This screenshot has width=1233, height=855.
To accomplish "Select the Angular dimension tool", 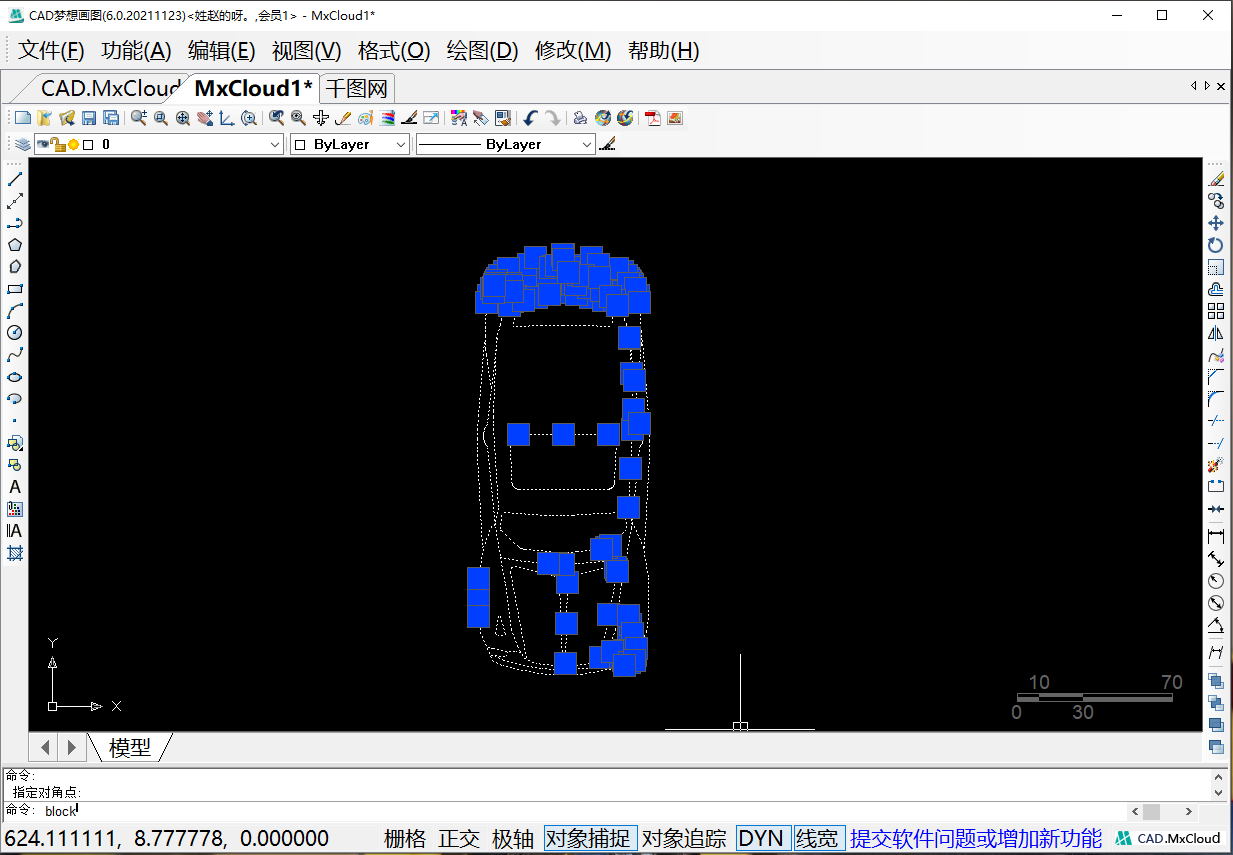I will pos(1216,625).
